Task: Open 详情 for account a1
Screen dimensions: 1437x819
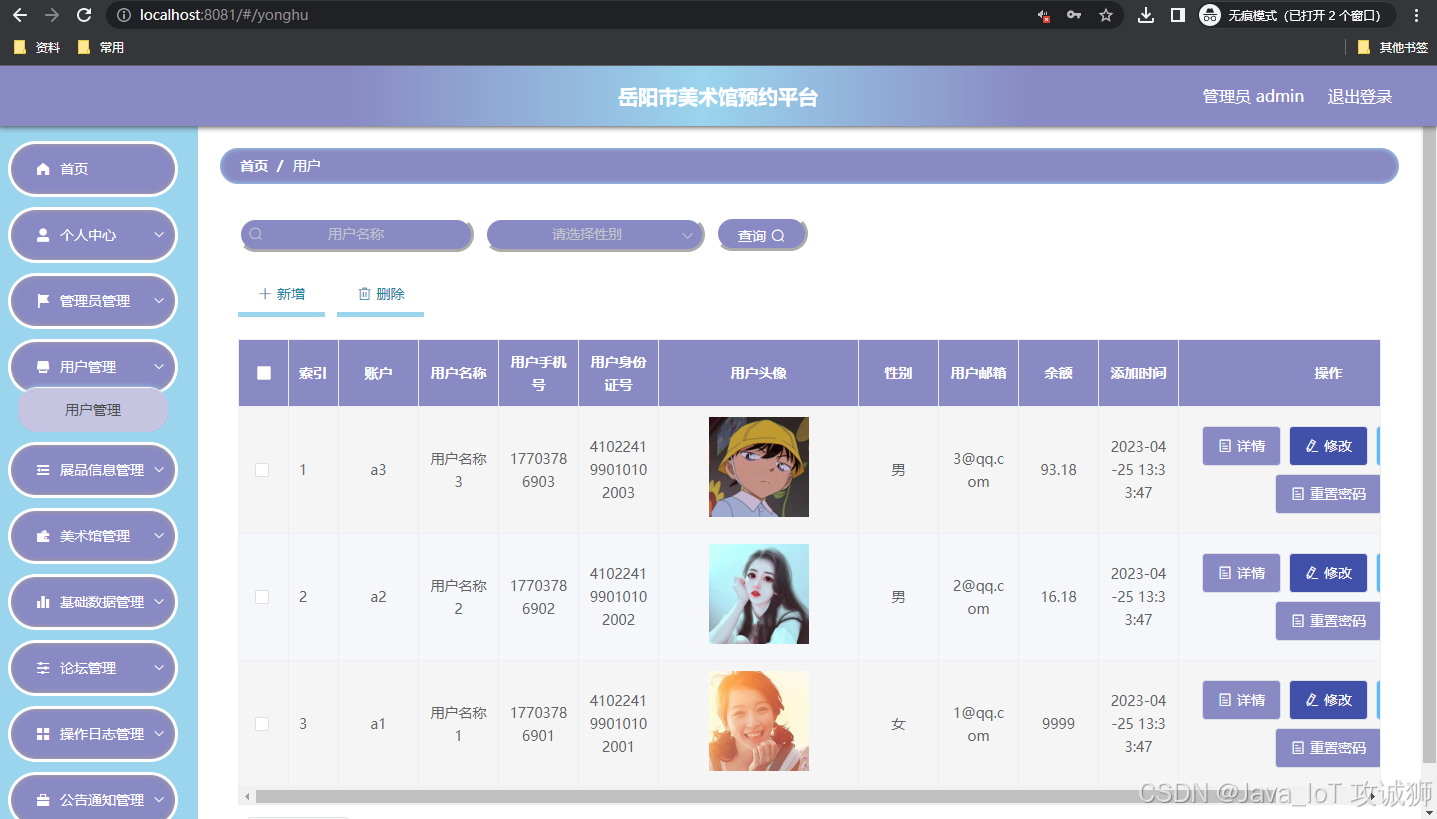Action: pos(1241,700)
